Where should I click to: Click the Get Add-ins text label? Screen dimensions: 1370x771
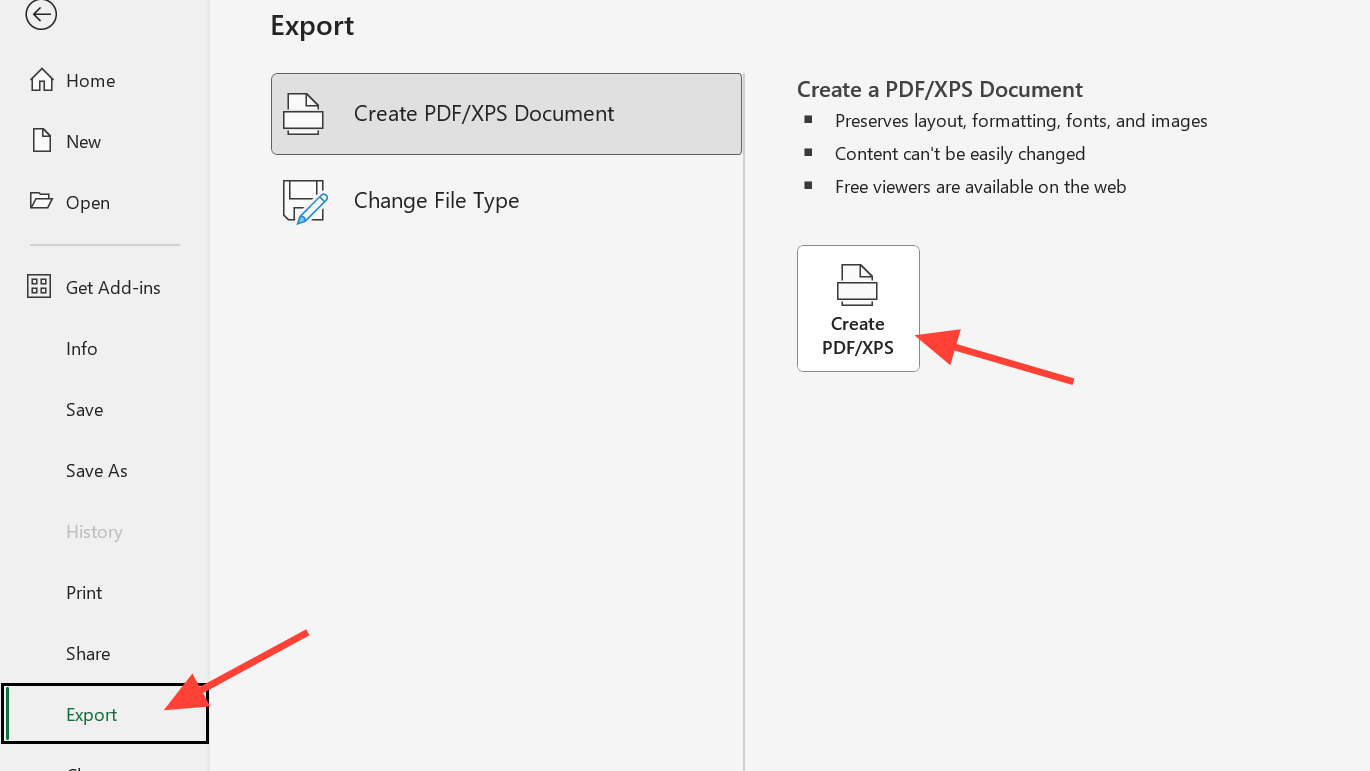click(113, 287)
